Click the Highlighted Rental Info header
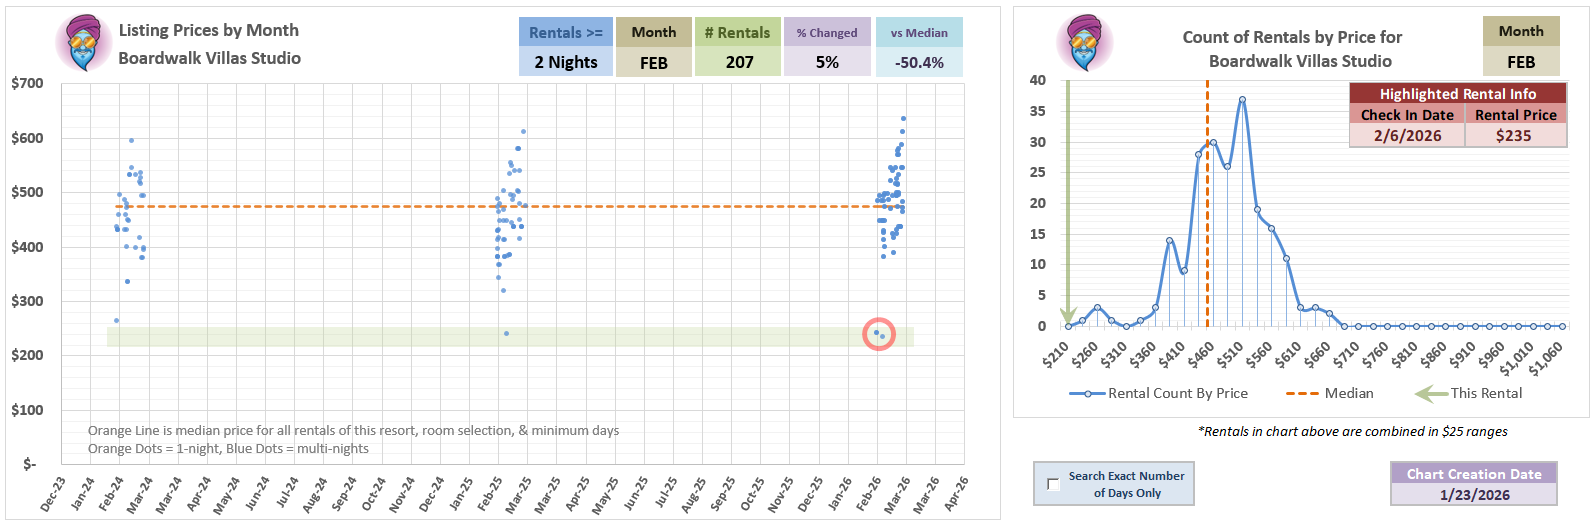Screen dimensions: 1593x521 tap(1457, 94)
